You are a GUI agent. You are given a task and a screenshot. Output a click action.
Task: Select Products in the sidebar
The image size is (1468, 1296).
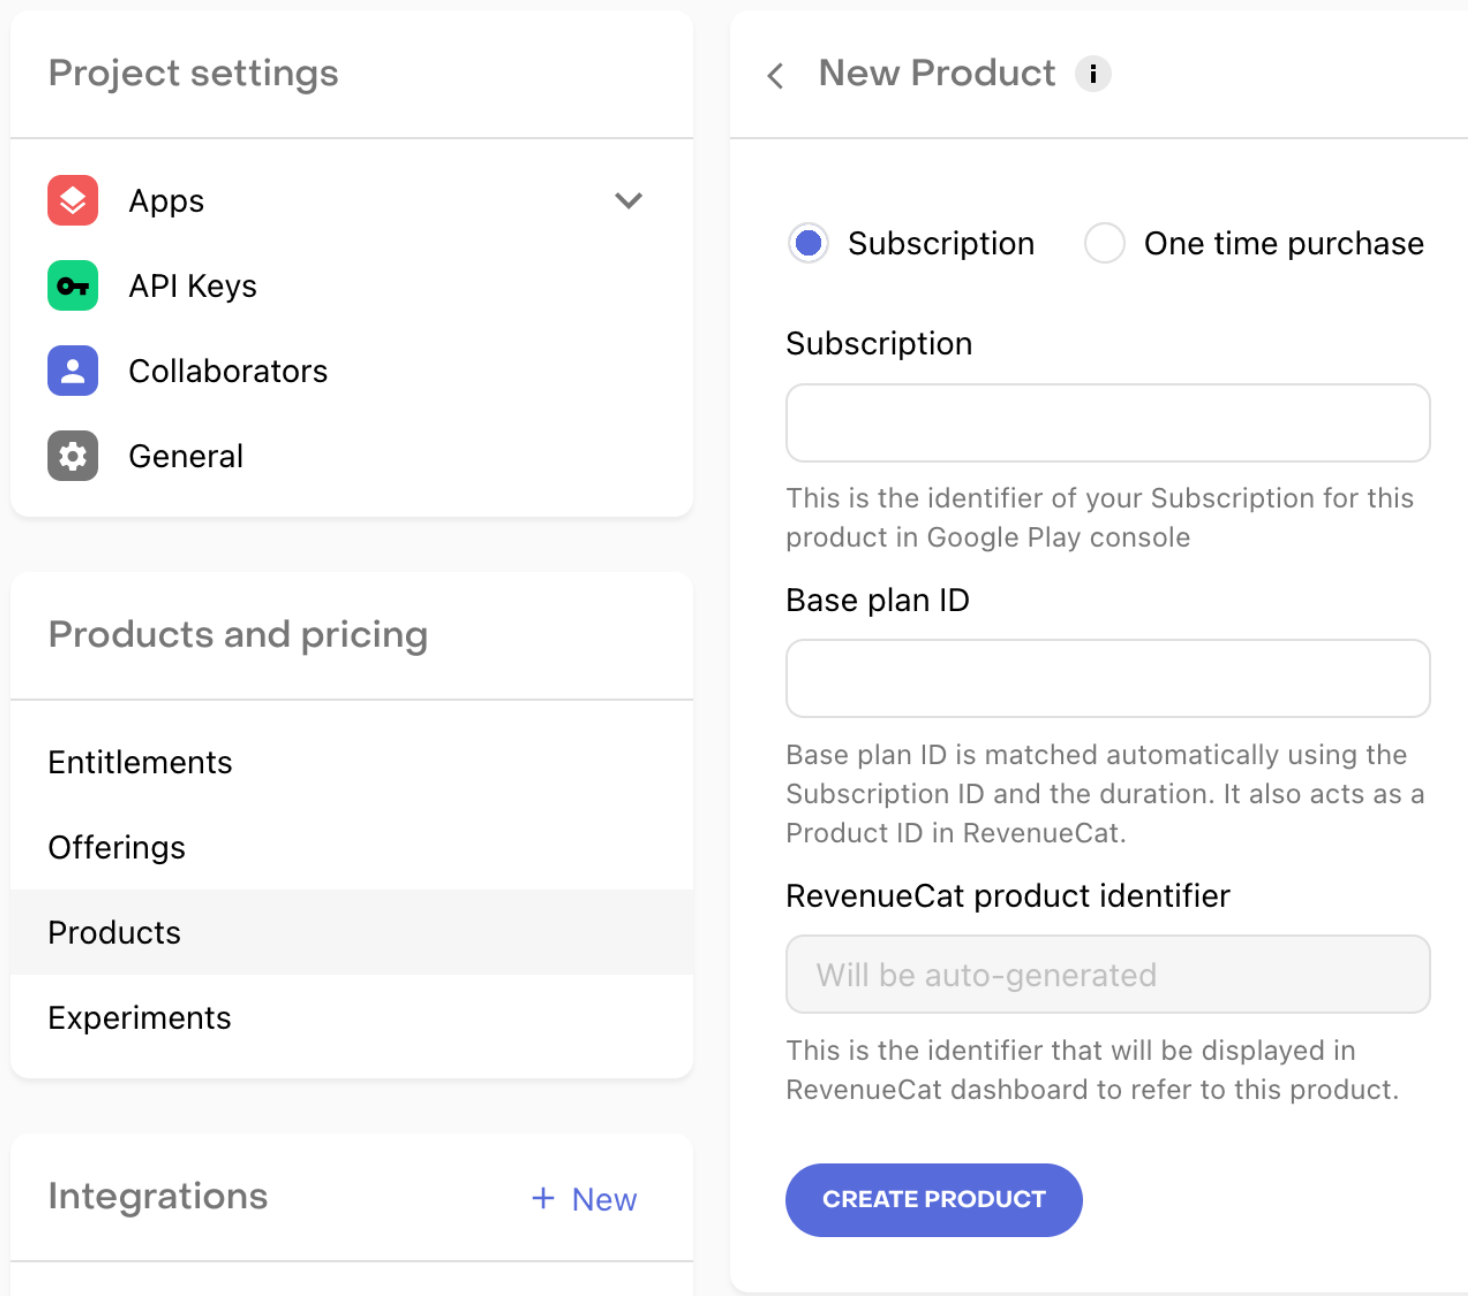tap(115, 932)
